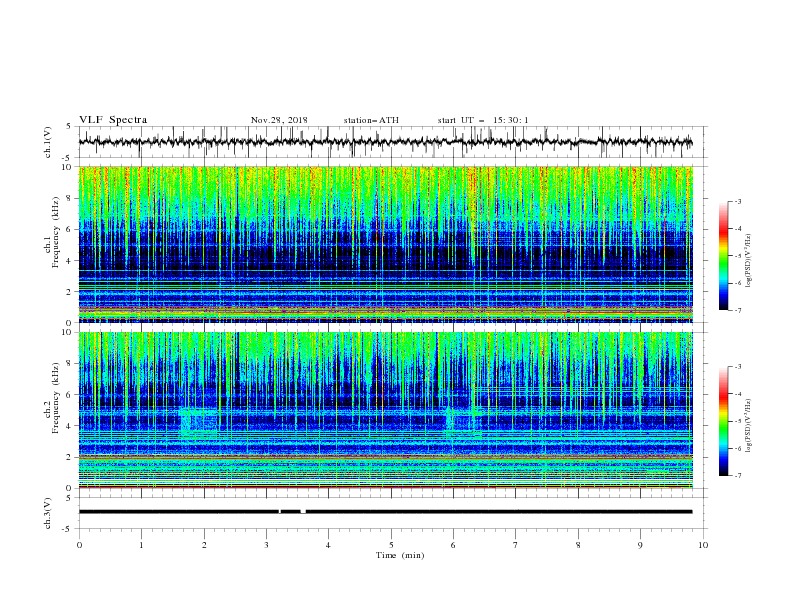
Task: Click the "6" tick on the Time (min) axis
Action: coord(453,545)
